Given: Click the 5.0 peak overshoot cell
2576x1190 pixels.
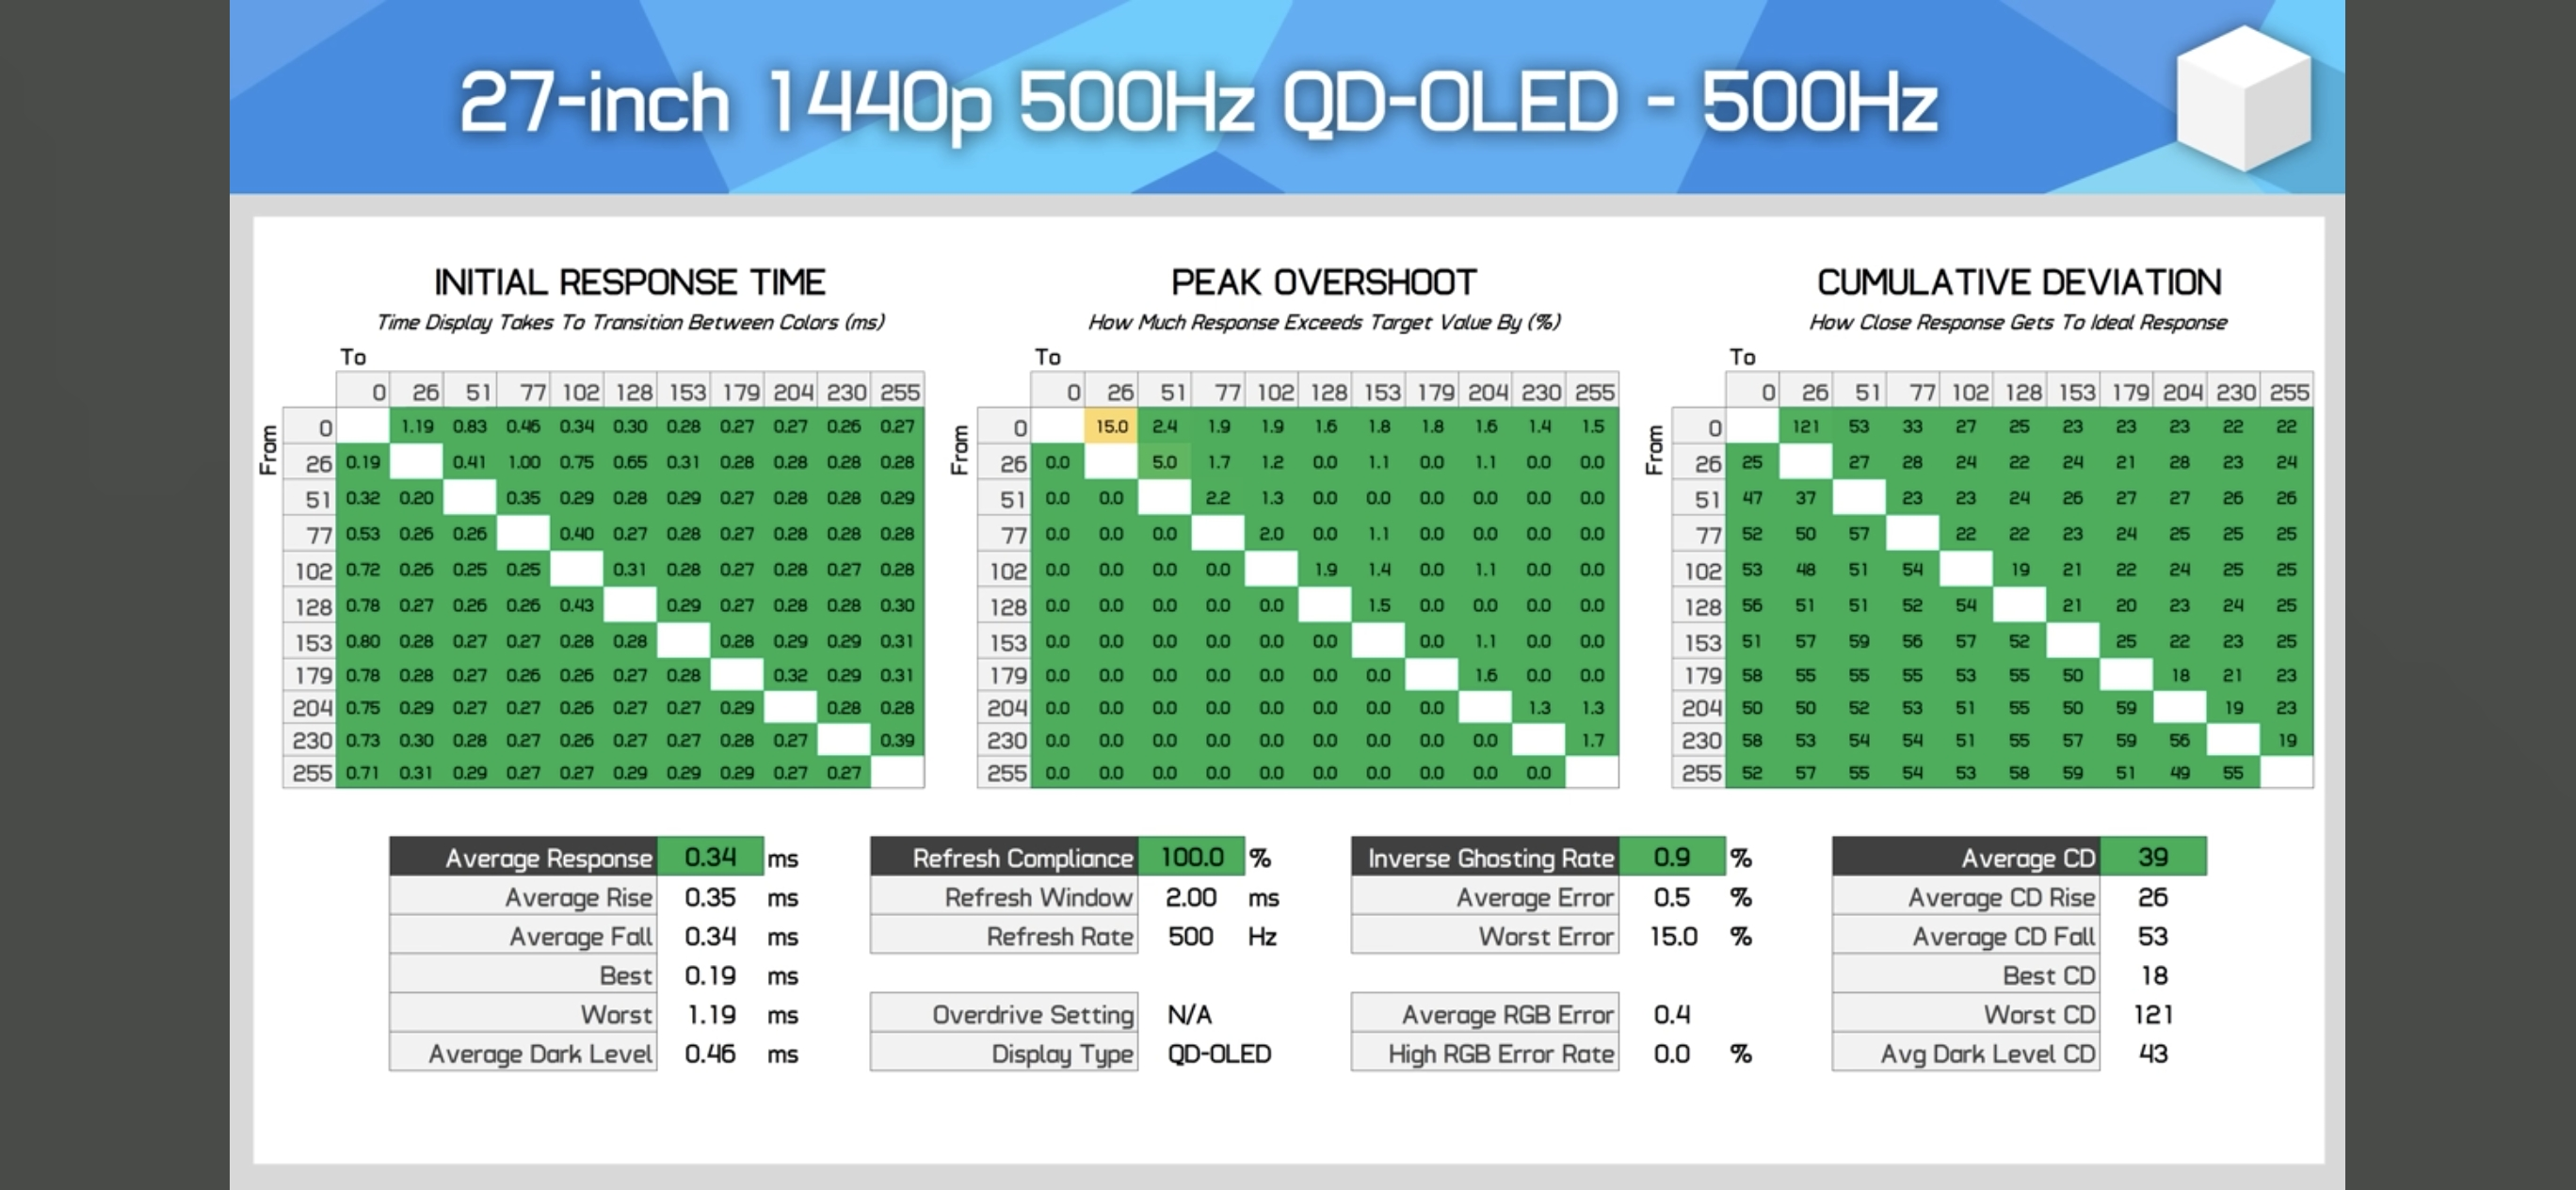Looking at the screenshot, I should (x=1164, y=462).
